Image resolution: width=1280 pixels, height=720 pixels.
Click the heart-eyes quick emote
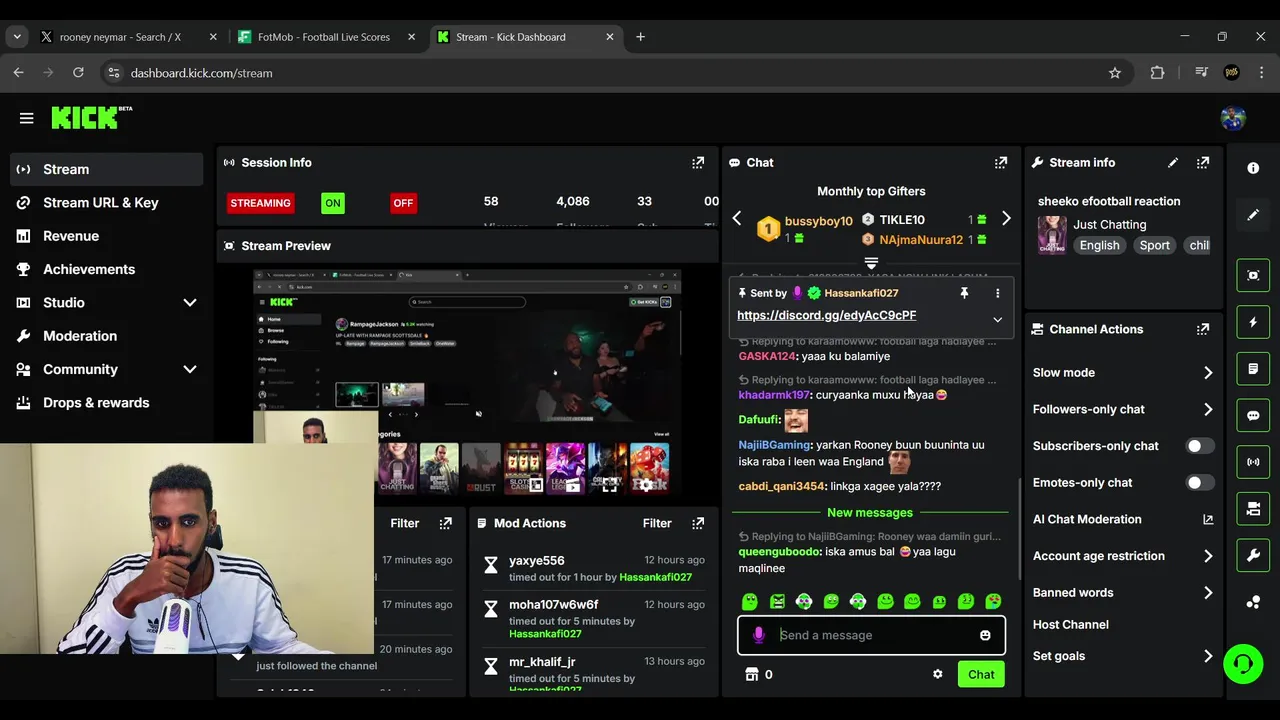pos(993,601)
